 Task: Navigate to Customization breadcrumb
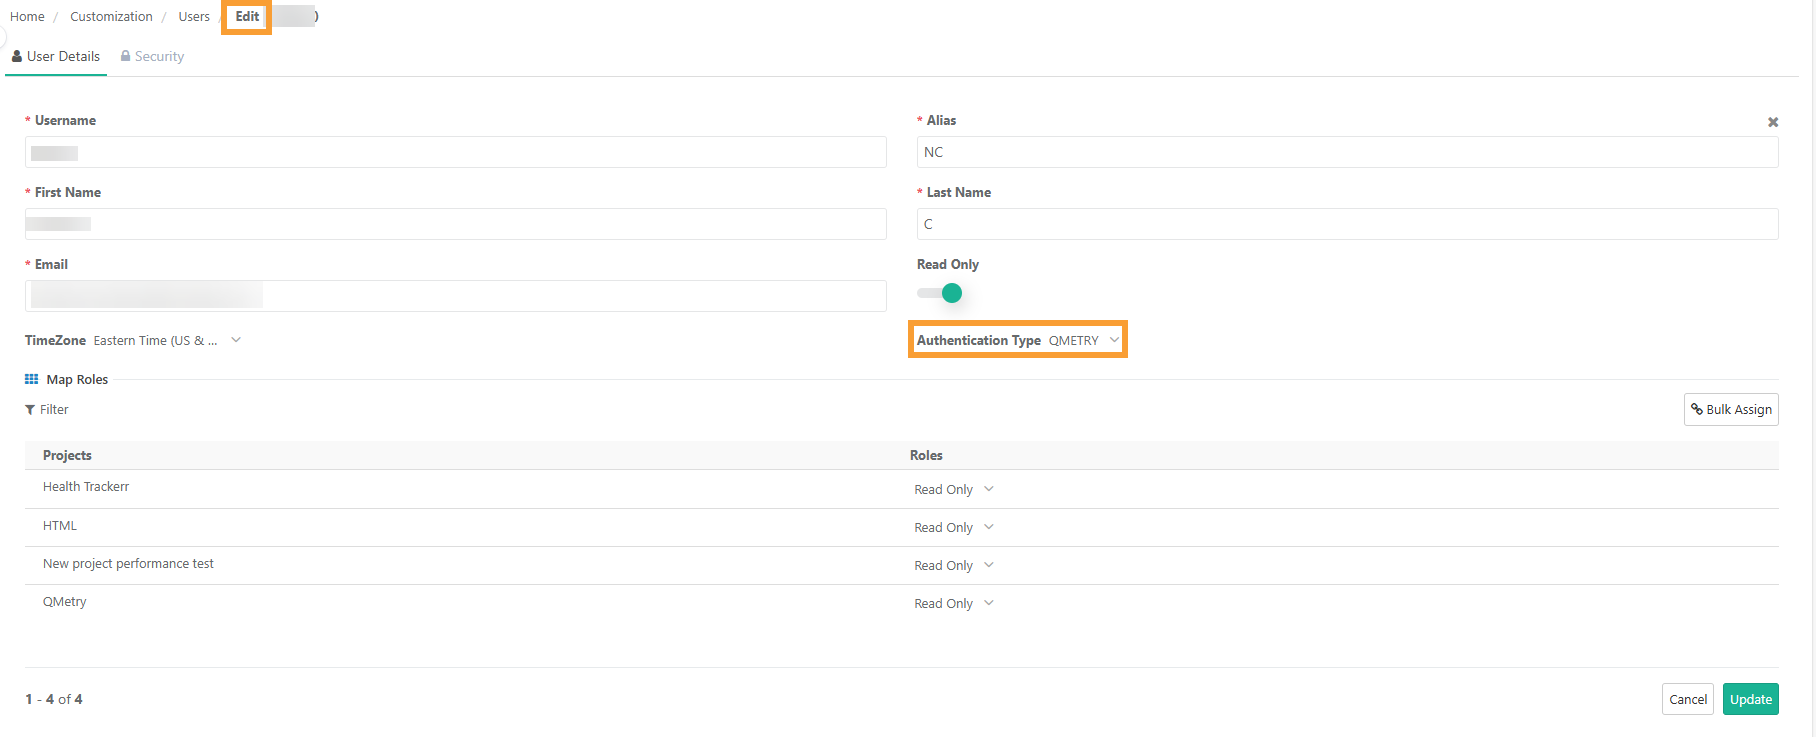point(111,17)
